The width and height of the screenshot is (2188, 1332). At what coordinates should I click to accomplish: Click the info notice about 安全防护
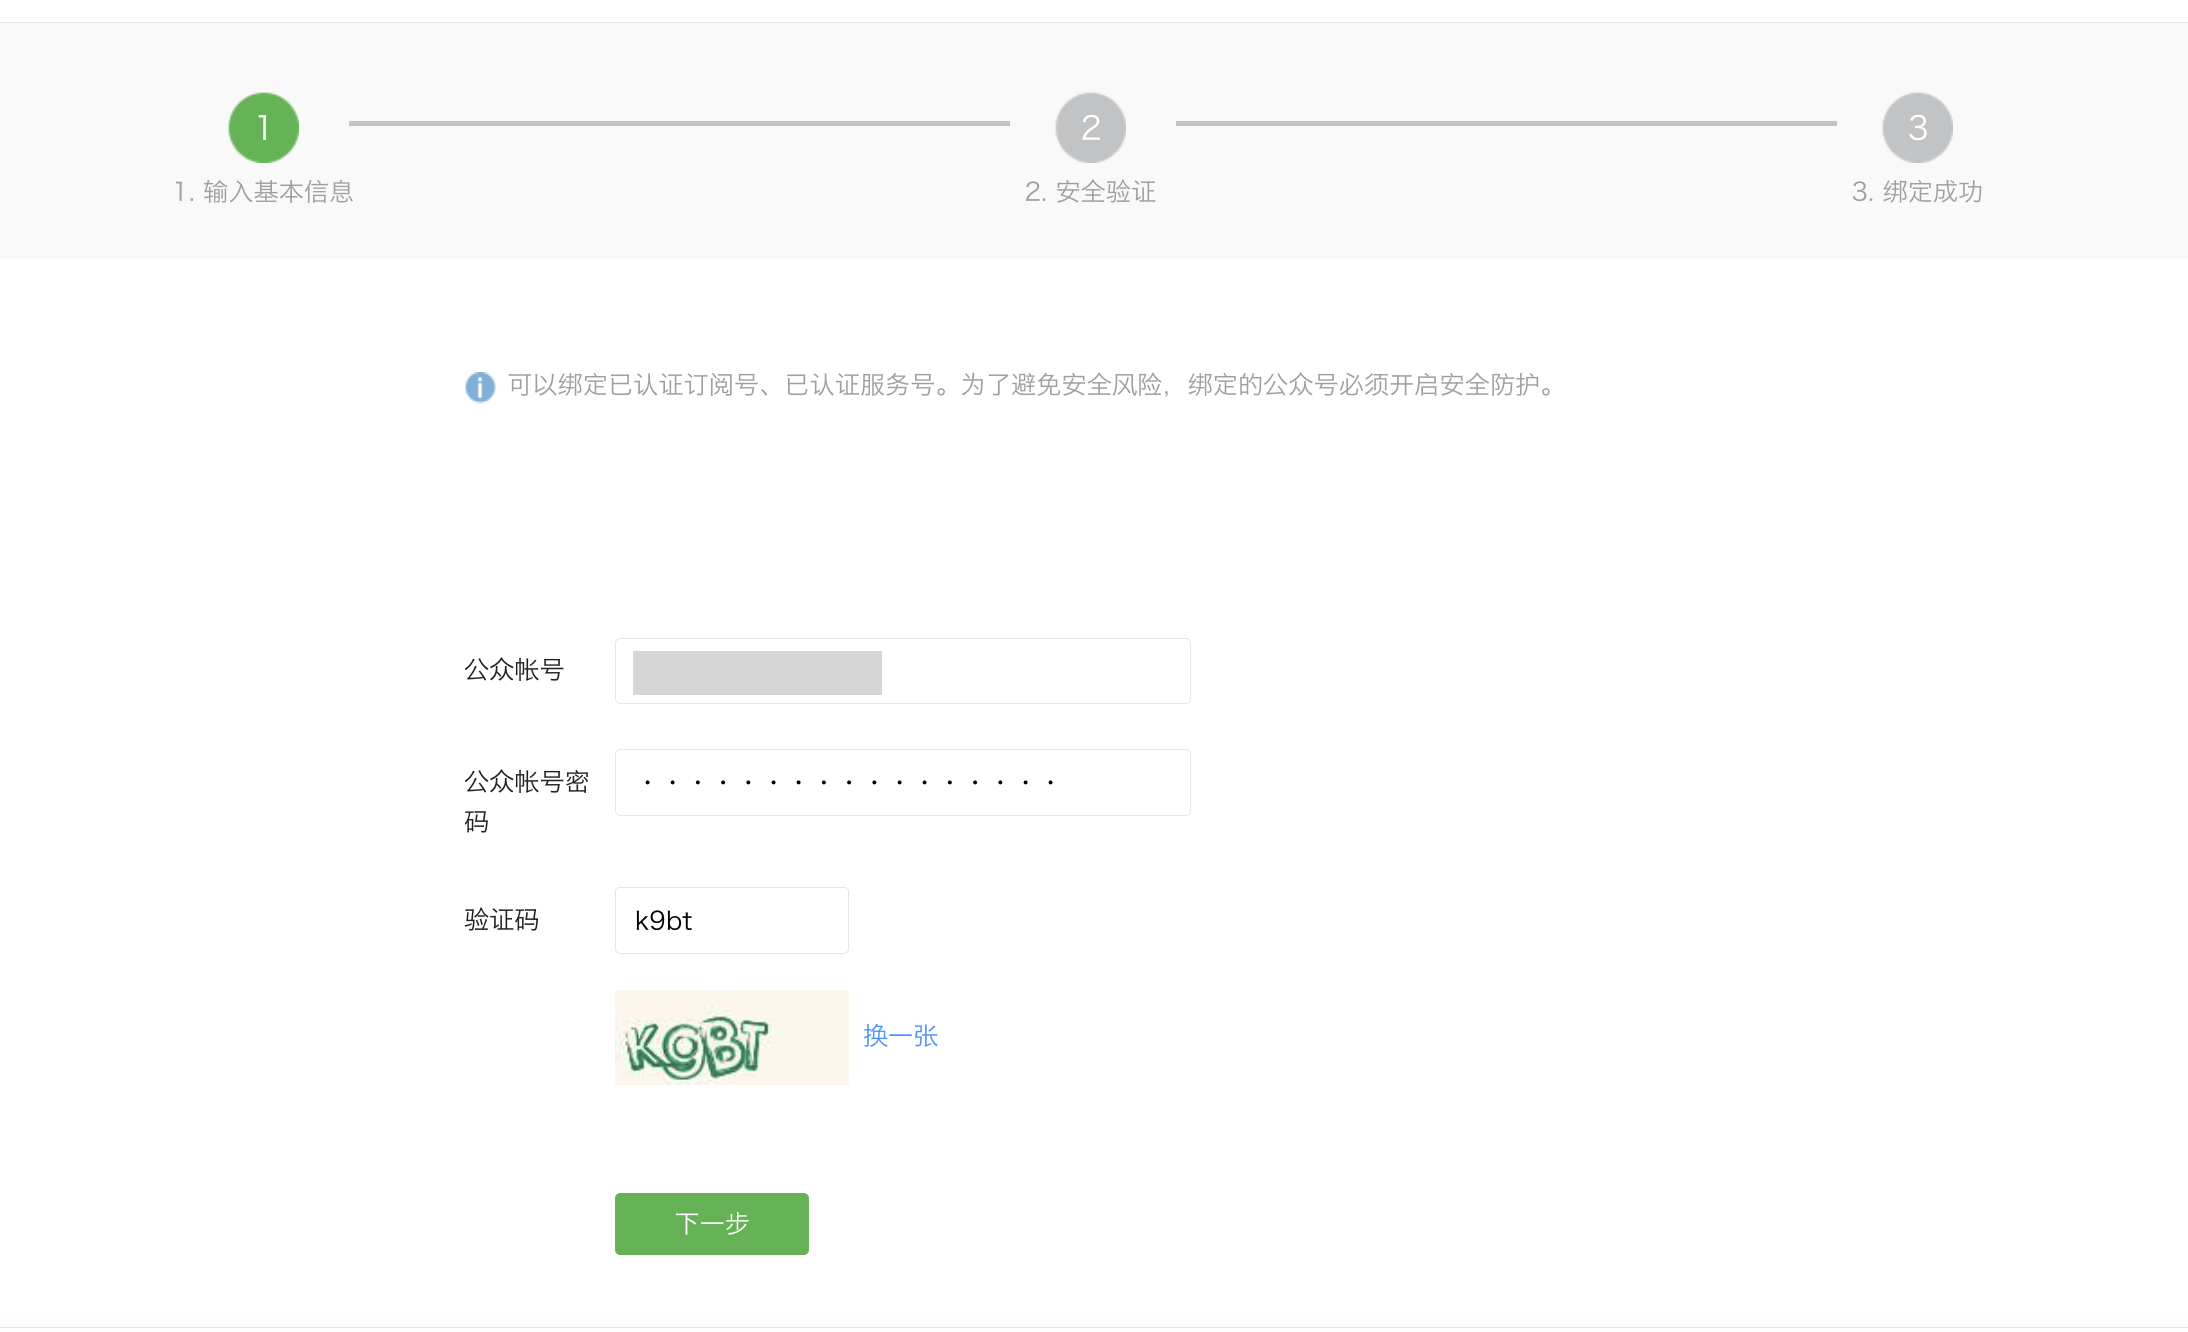tap(1030, 385)
